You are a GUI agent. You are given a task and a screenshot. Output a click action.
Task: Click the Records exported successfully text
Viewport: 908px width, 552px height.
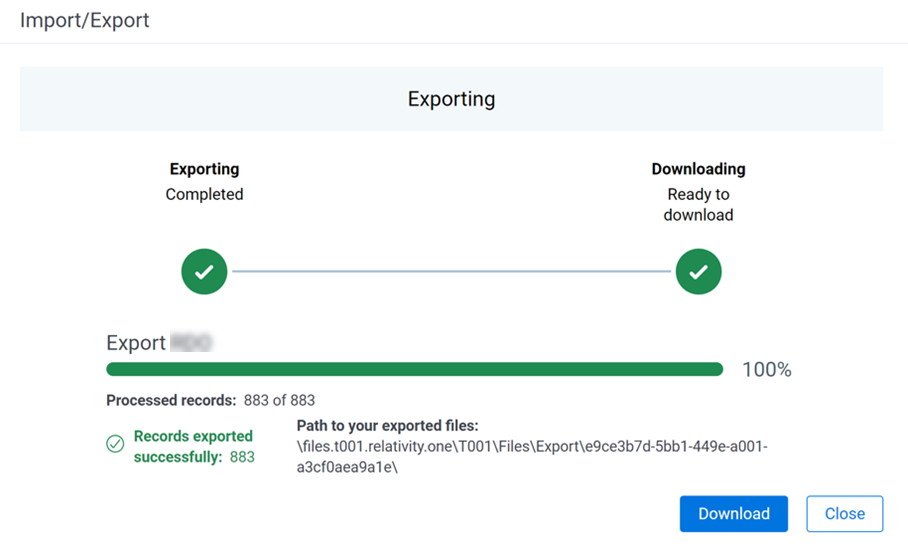point(193,447)
